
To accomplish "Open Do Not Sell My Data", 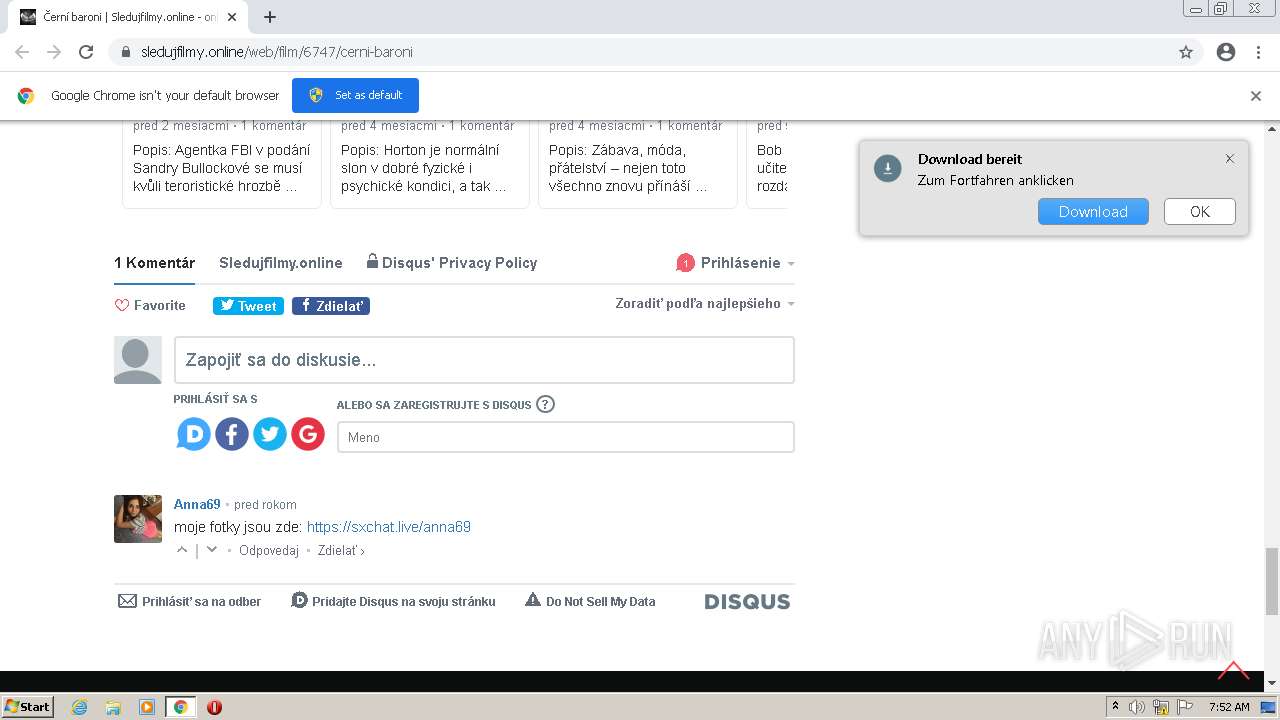I will coord(590,601).
